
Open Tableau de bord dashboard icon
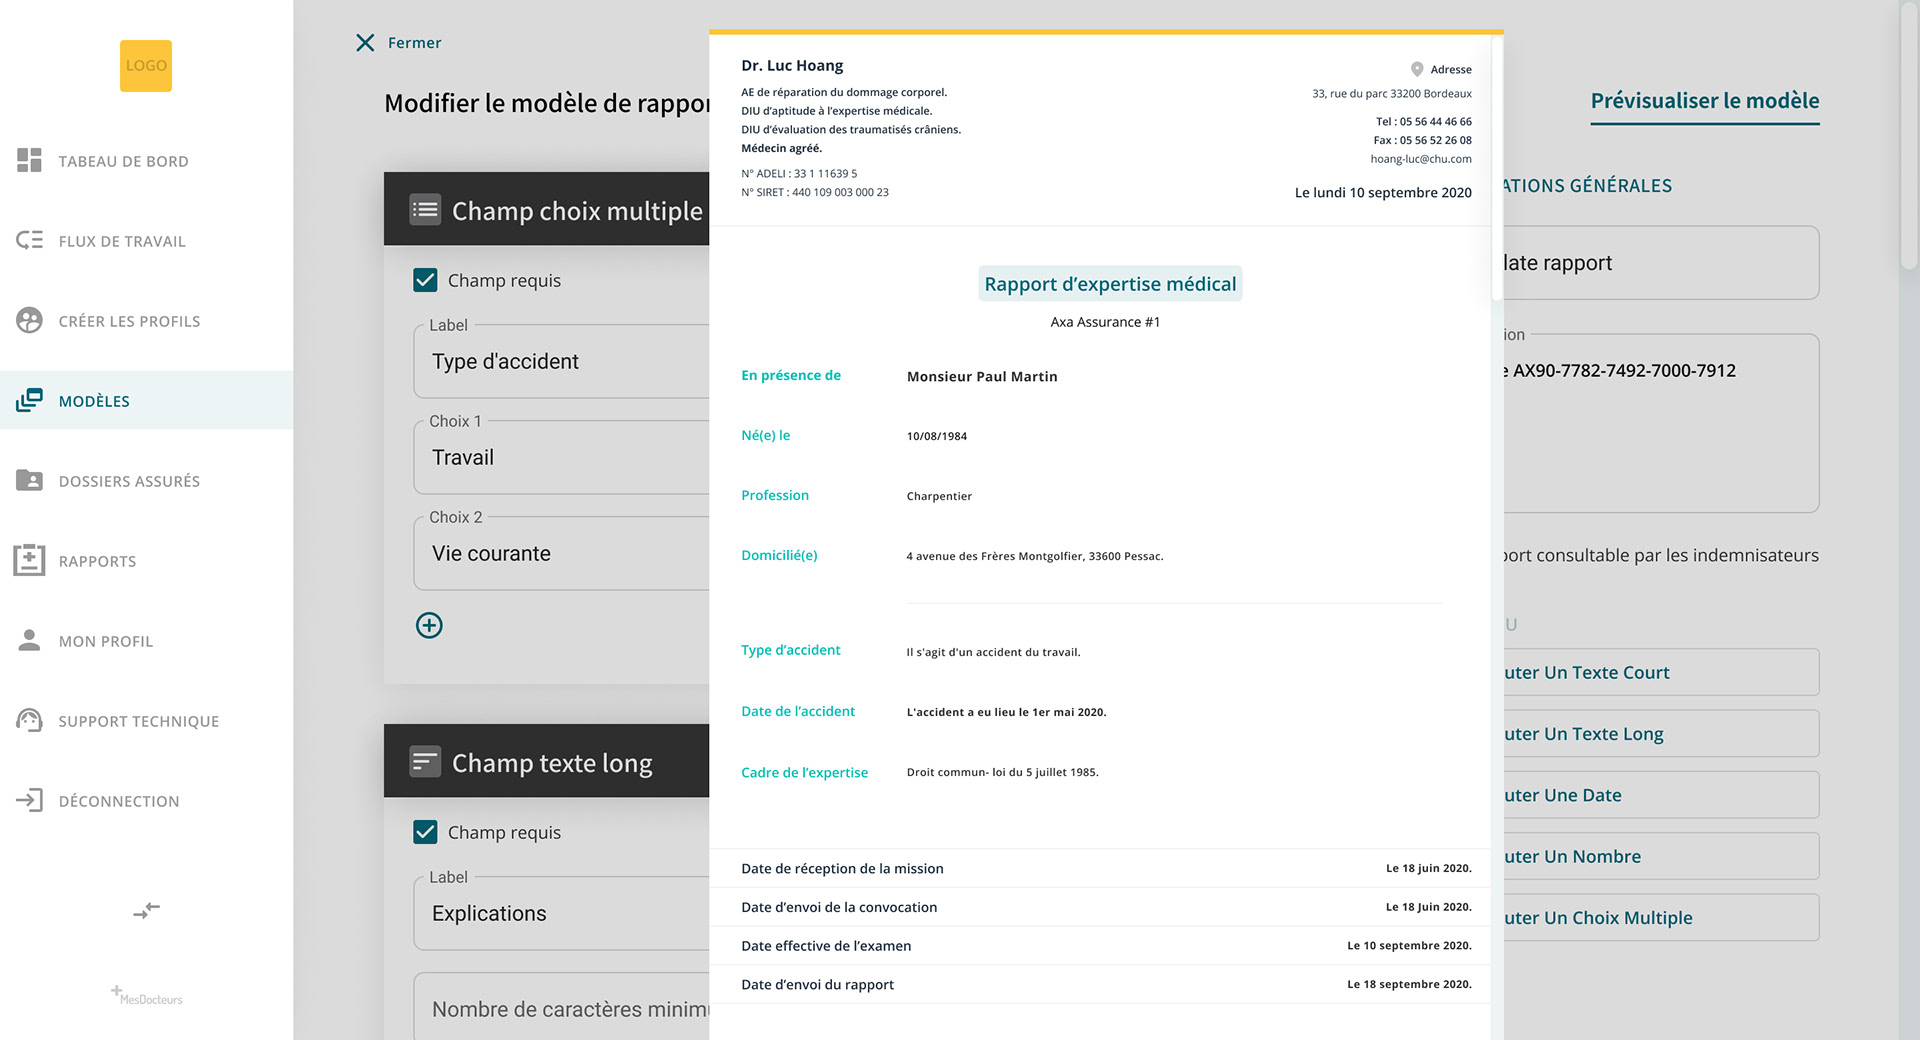click(29, 160)
